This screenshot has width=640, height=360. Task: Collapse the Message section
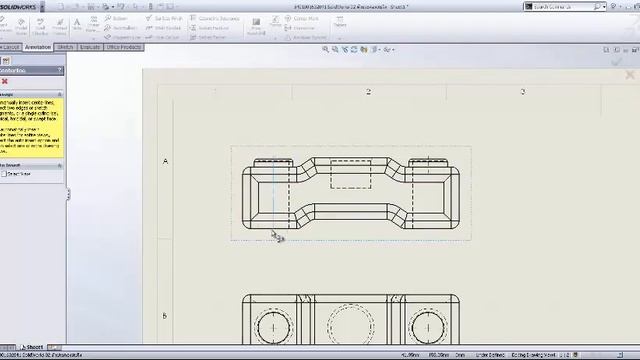pyautogui.click(x=60, y=94)
